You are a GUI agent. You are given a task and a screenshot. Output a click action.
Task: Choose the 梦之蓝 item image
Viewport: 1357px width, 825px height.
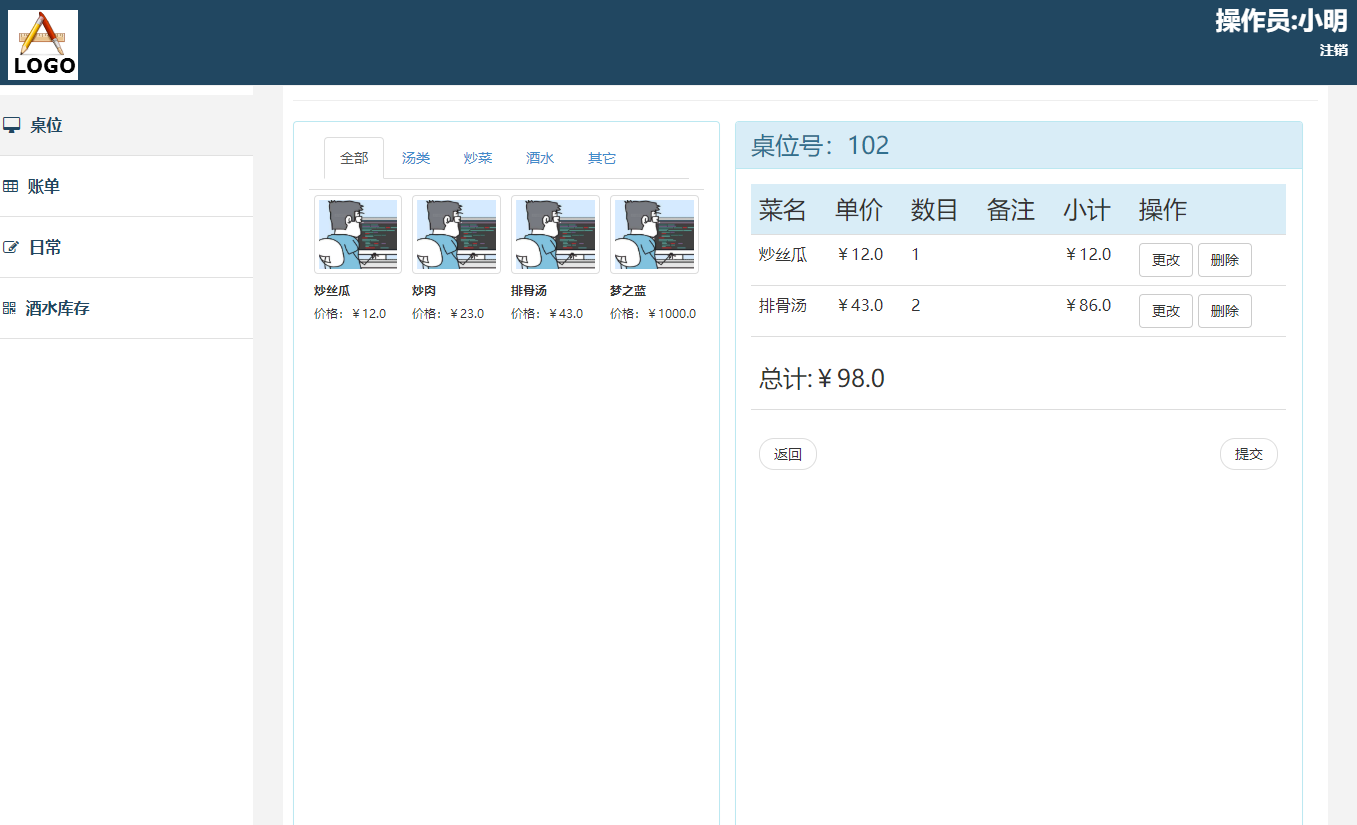(x=654, y=235)
